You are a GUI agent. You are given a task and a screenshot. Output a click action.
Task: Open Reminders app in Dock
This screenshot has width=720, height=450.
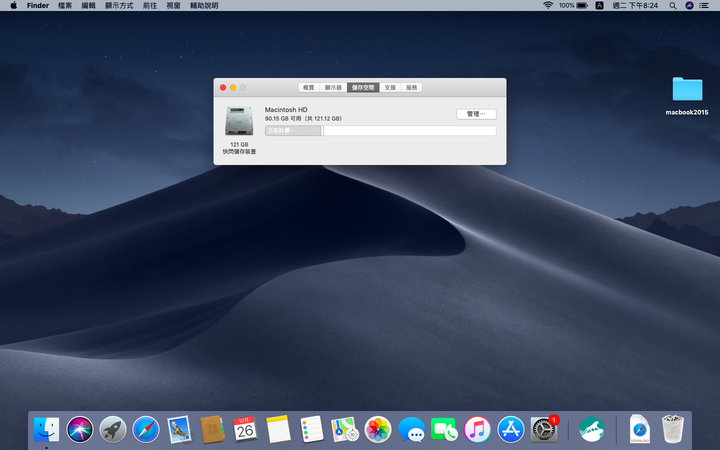(311, 430)
